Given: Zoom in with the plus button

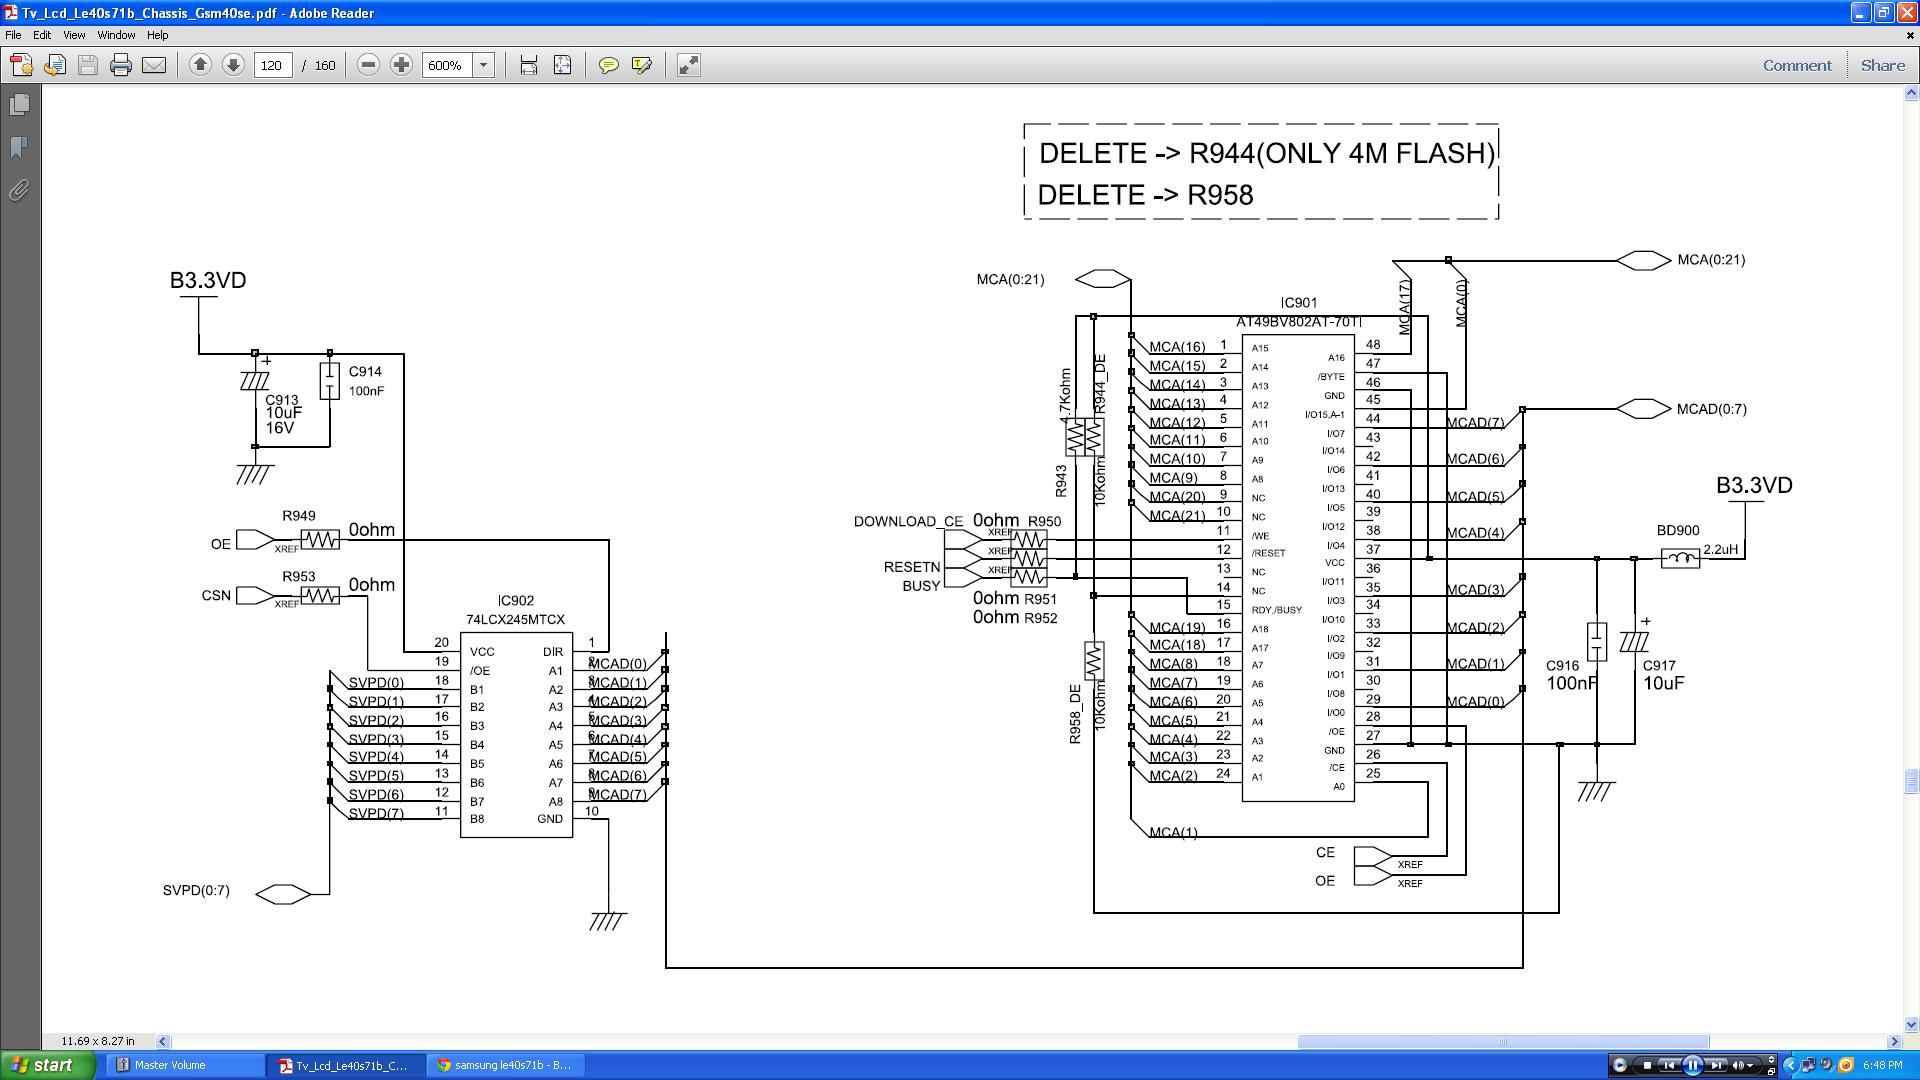Looking at the screenshot, I should tap(401, 65).
